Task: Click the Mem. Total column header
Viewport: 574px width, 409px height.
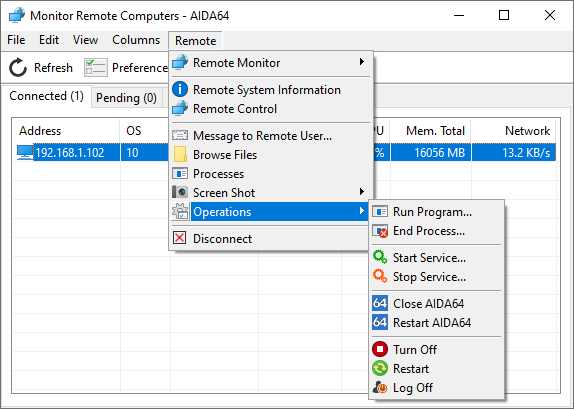Action: coord(431,131)
